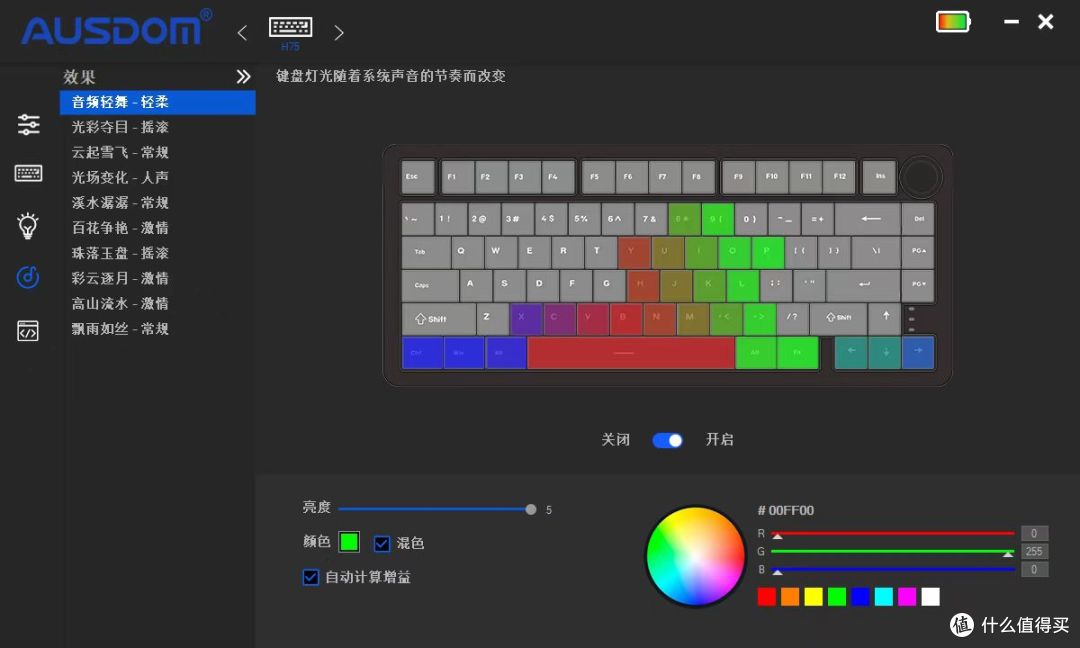Choose the green preset color swatch
This screenshot has width=1080, height=648.
click(x=837, y=596)
